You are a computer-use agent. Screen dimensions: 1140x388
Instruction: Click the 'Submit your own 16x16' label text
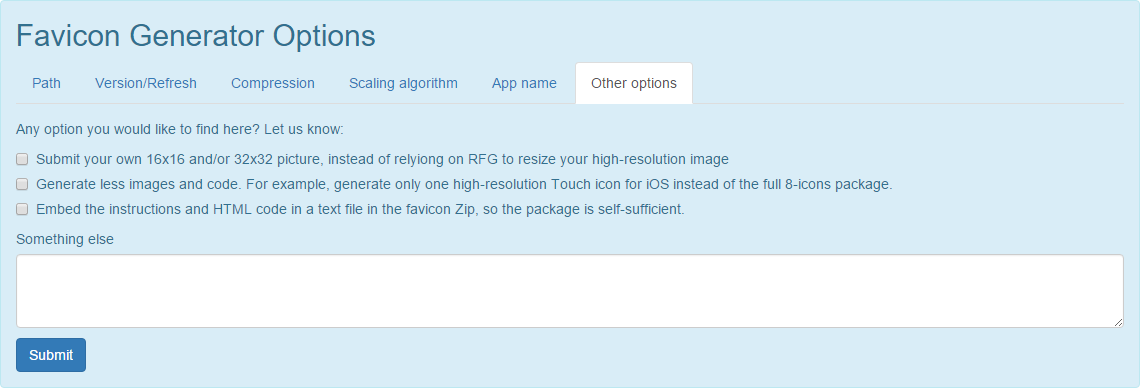click(x=382, y=159)
